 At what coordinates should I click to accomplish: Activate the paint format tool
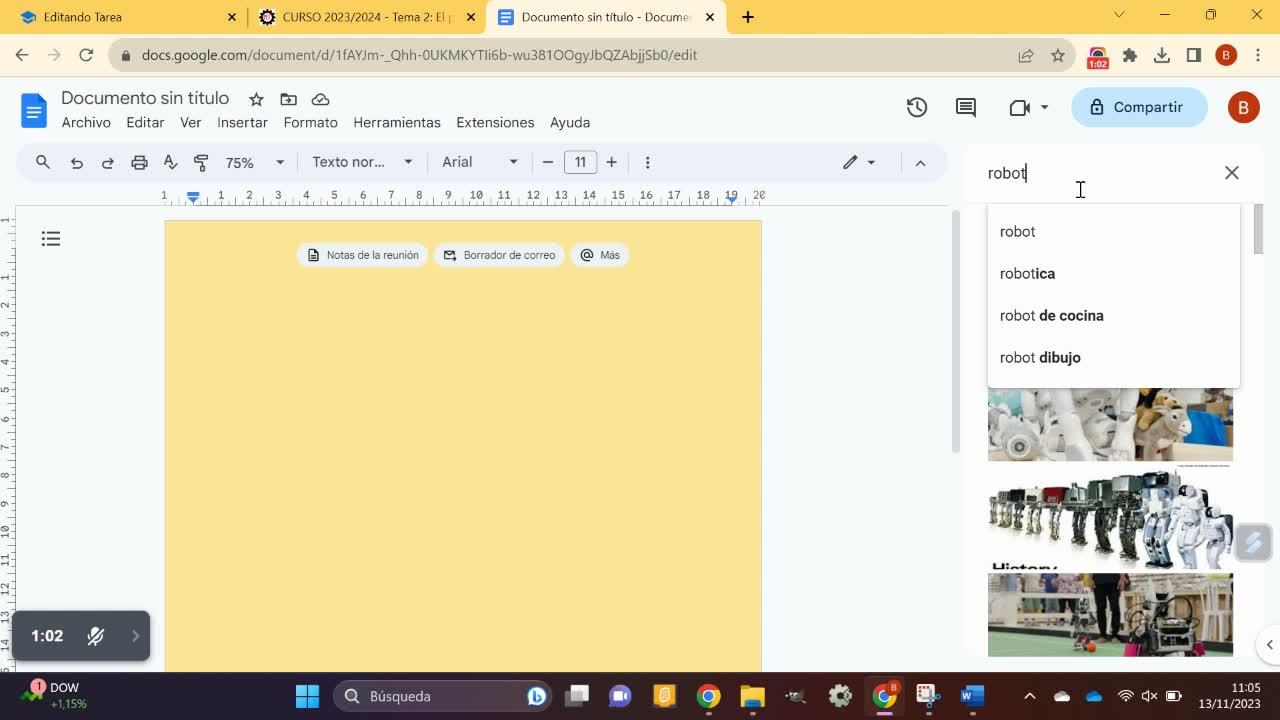click(201, 162)
